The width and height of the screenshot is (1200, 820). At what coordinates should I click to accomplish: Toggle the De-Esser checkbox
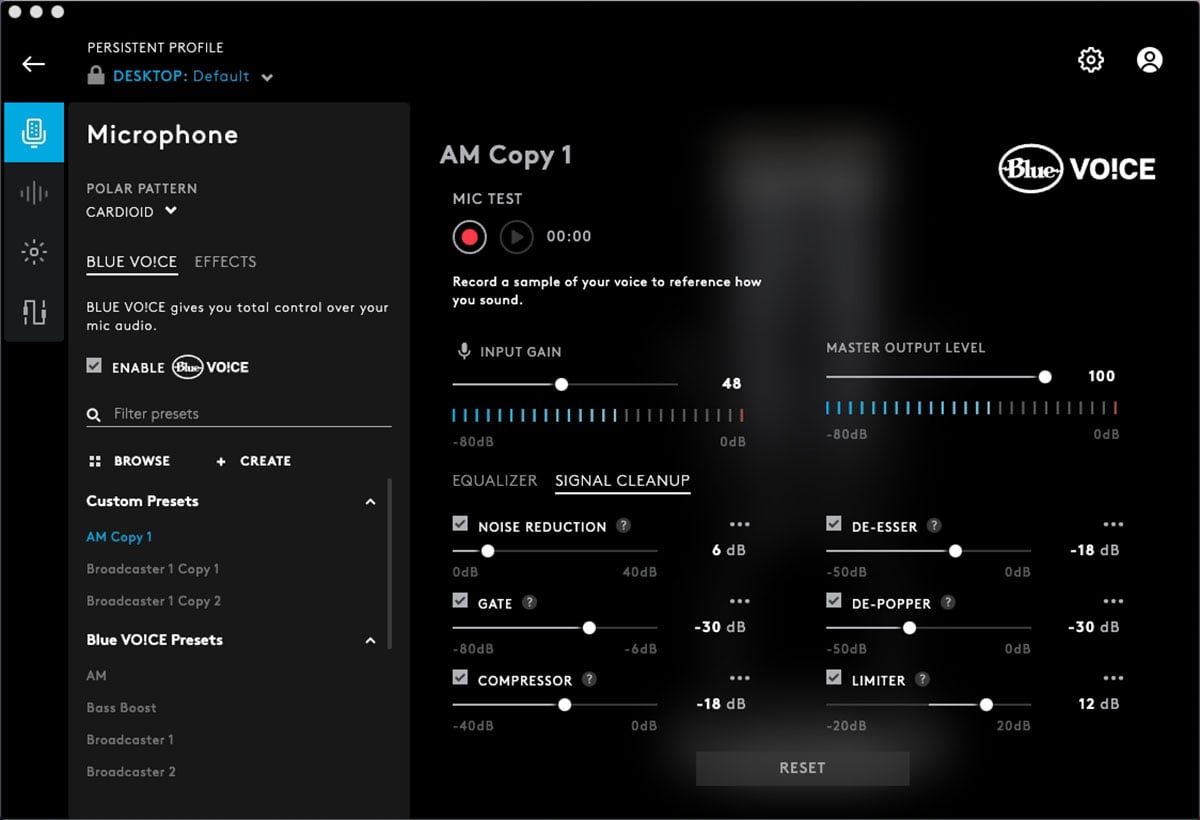(x=834, y=524)
